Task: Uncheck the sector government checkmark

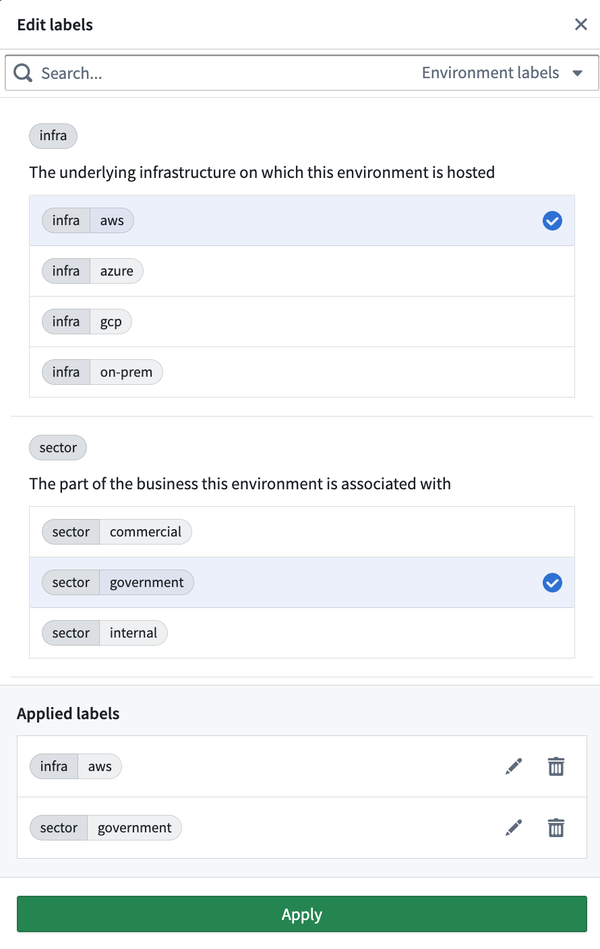Action: pos(552,583)
